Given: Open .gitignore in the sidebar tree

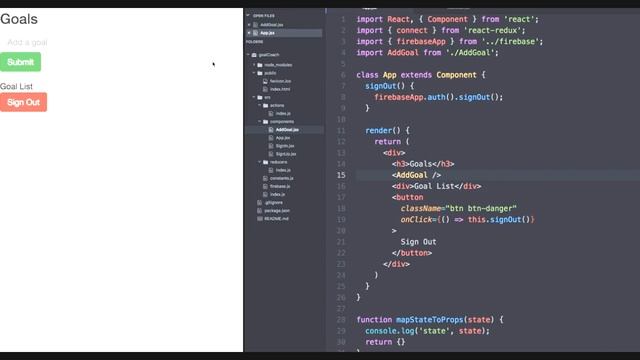Looking at the screenshot, I should (273, 202).
